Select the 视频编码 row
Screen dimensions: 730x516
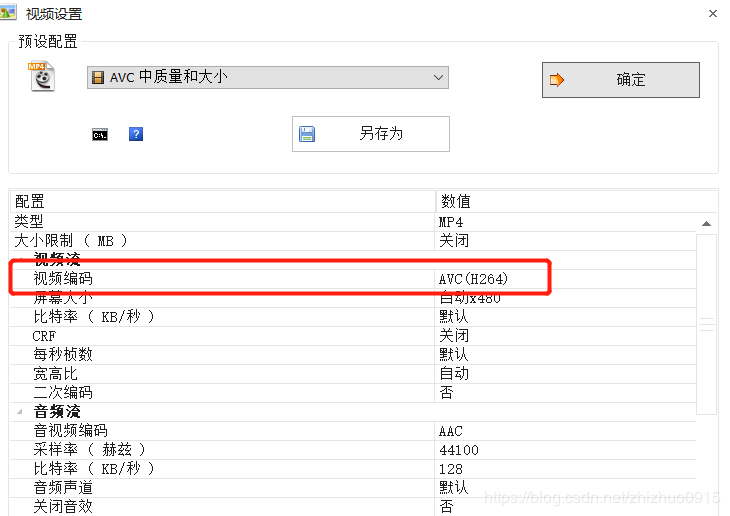pyautogui.click(x=63, y=279)
